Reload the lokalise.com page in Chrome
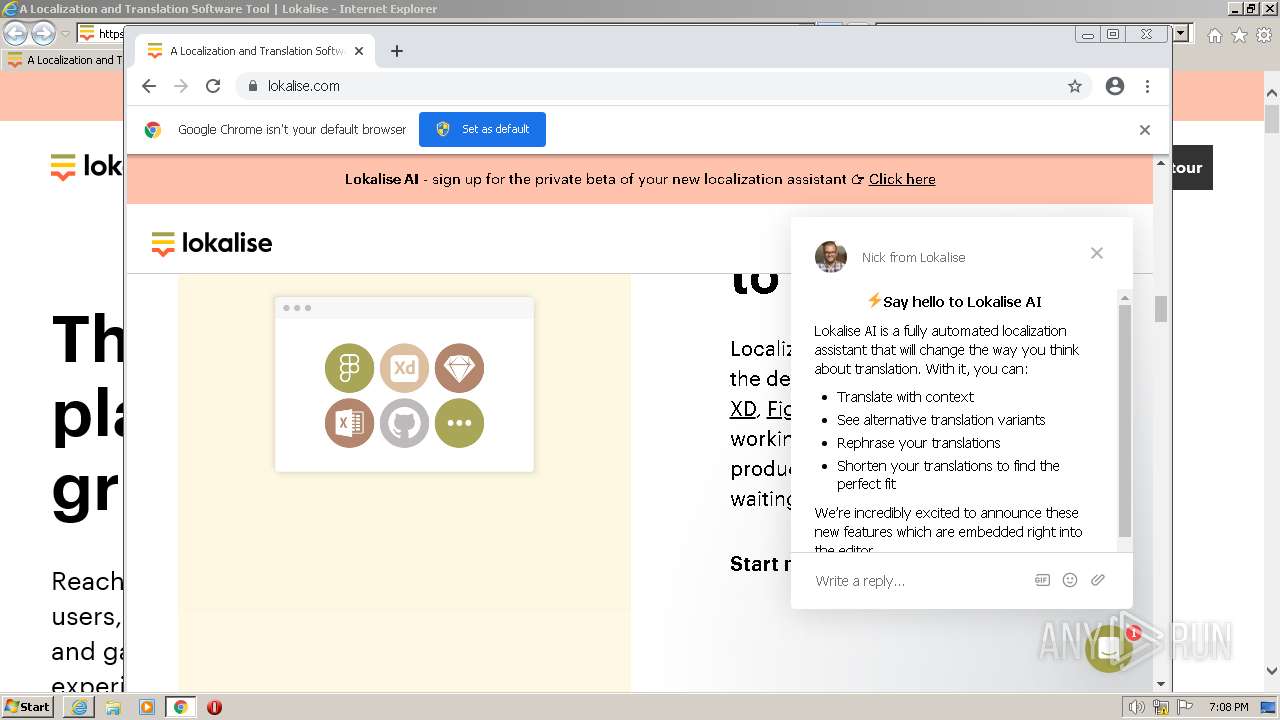1280x720 pixels. click(x=213, y=86)
